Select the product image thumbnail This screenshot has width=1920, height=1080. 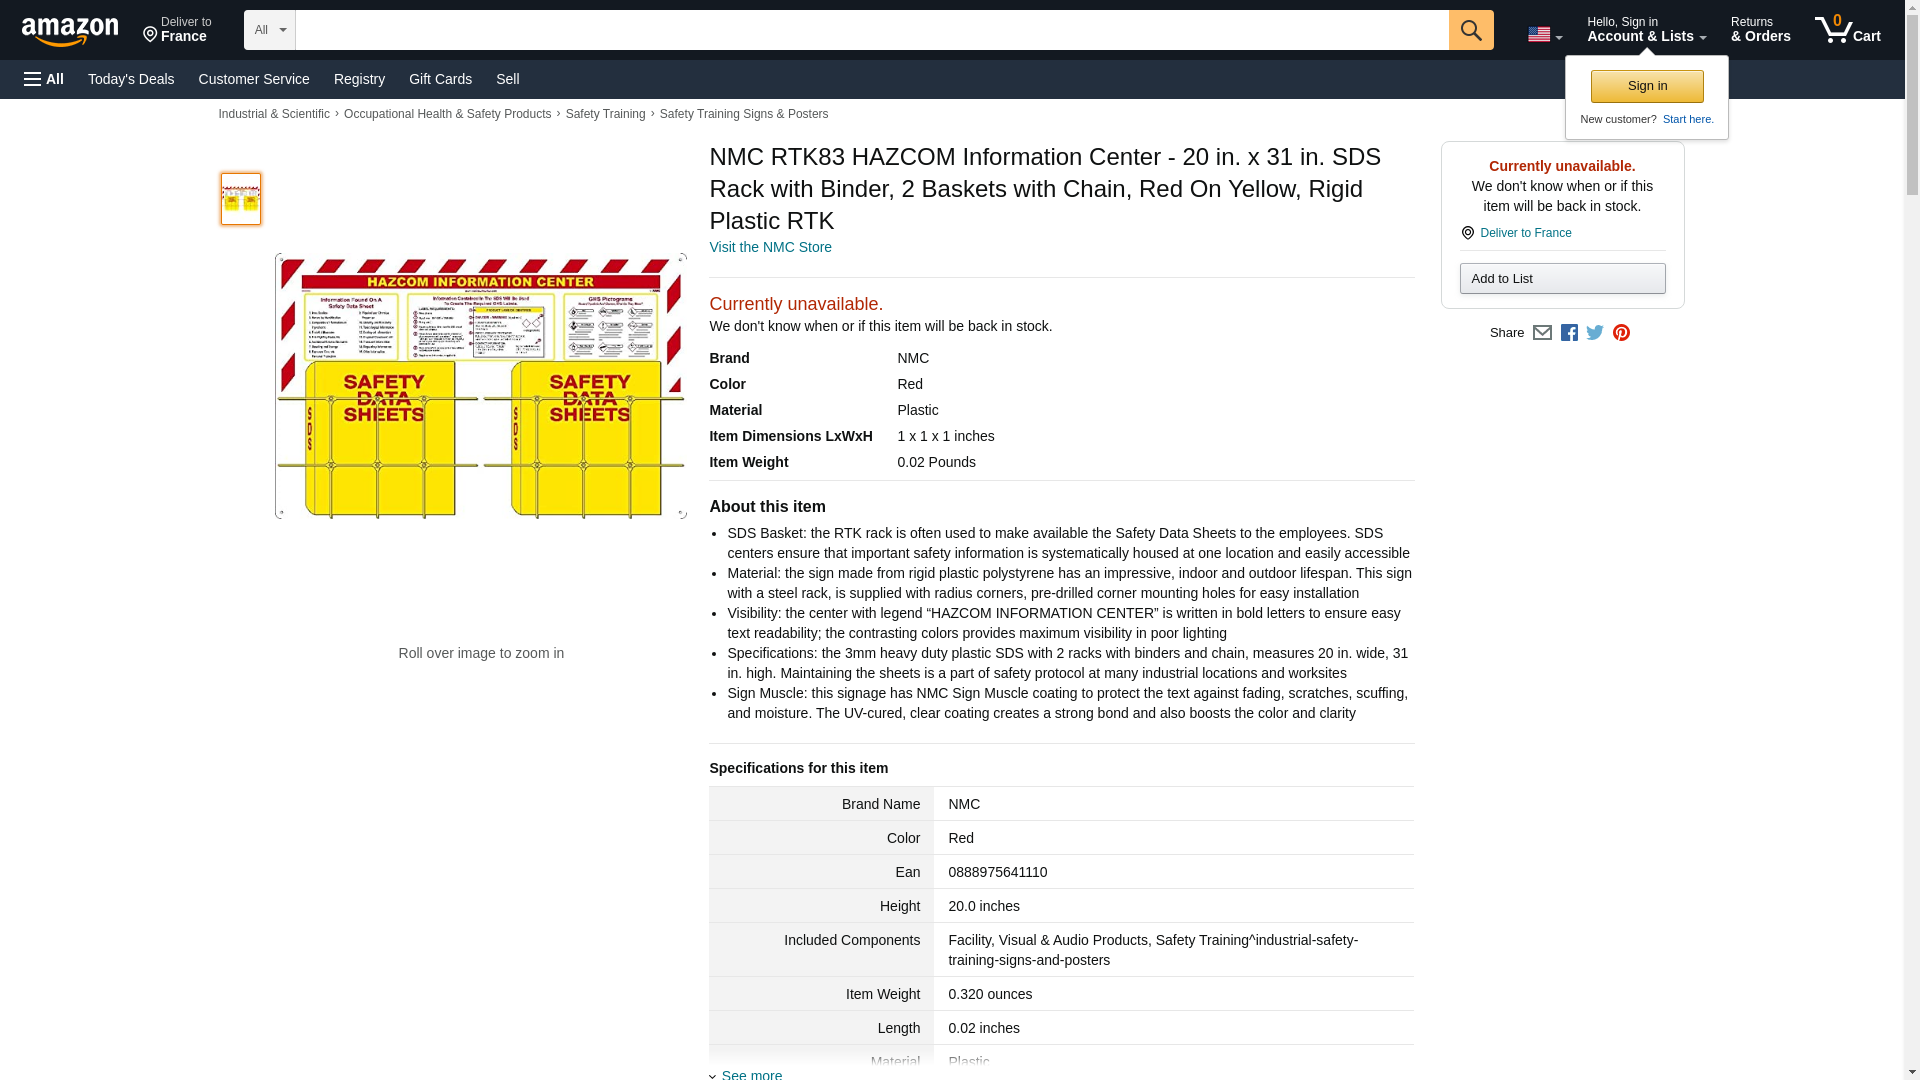(x=241, y=199)
